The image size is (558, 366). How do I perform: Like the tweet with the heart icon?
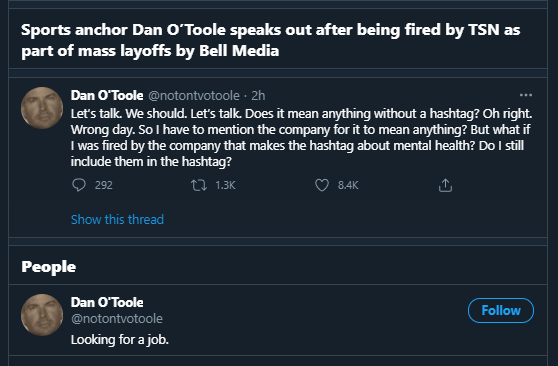click(x=322, y=185)
